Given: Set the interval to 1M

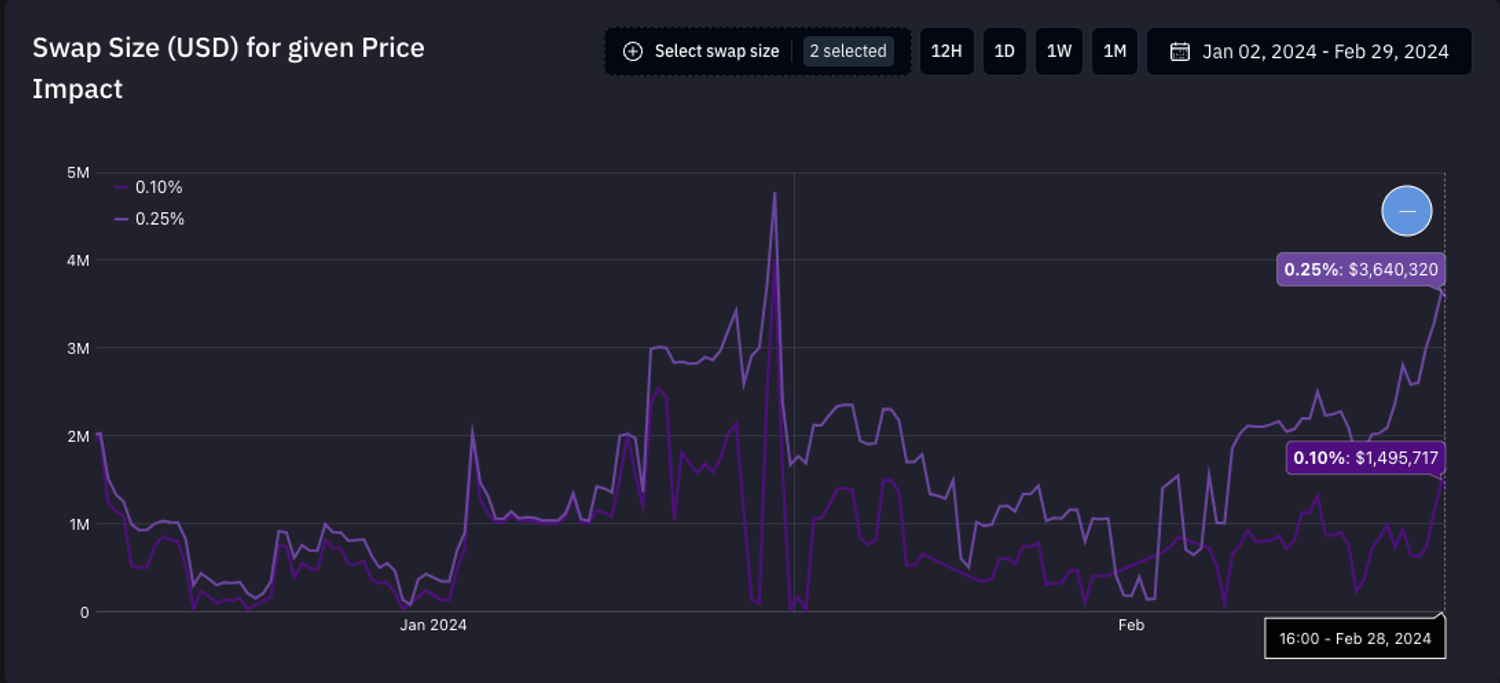Looking at the screenshot, I should click(1115, 51).
